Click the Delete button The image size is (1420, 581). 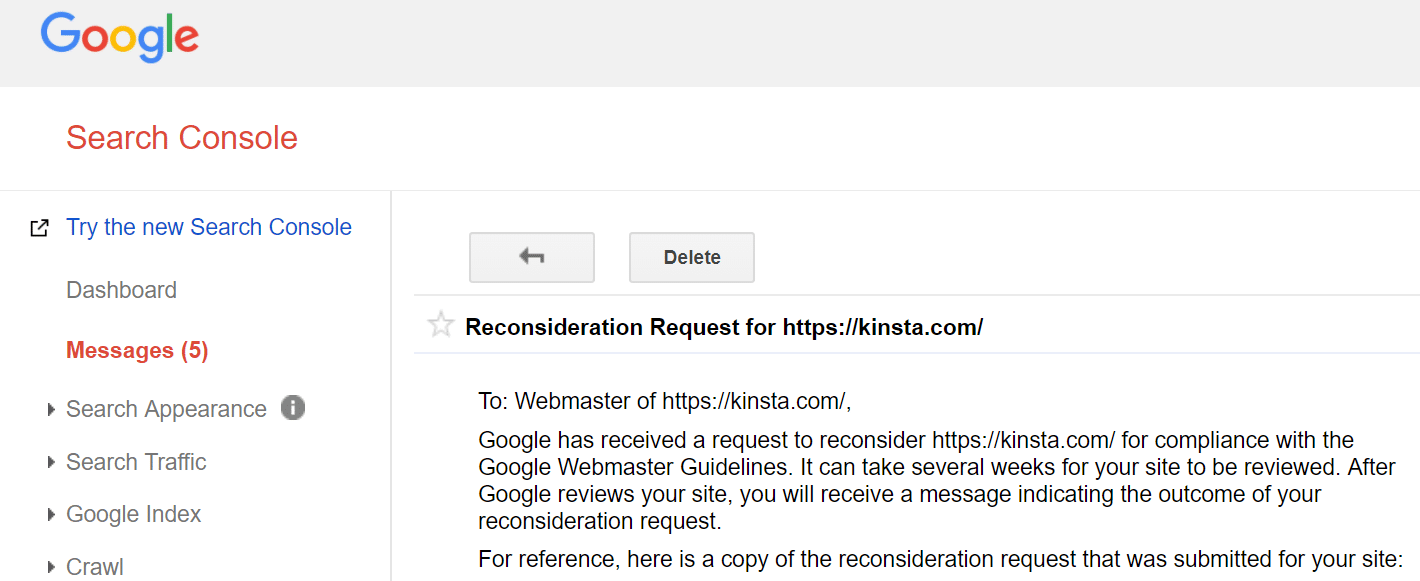(691, 256)
